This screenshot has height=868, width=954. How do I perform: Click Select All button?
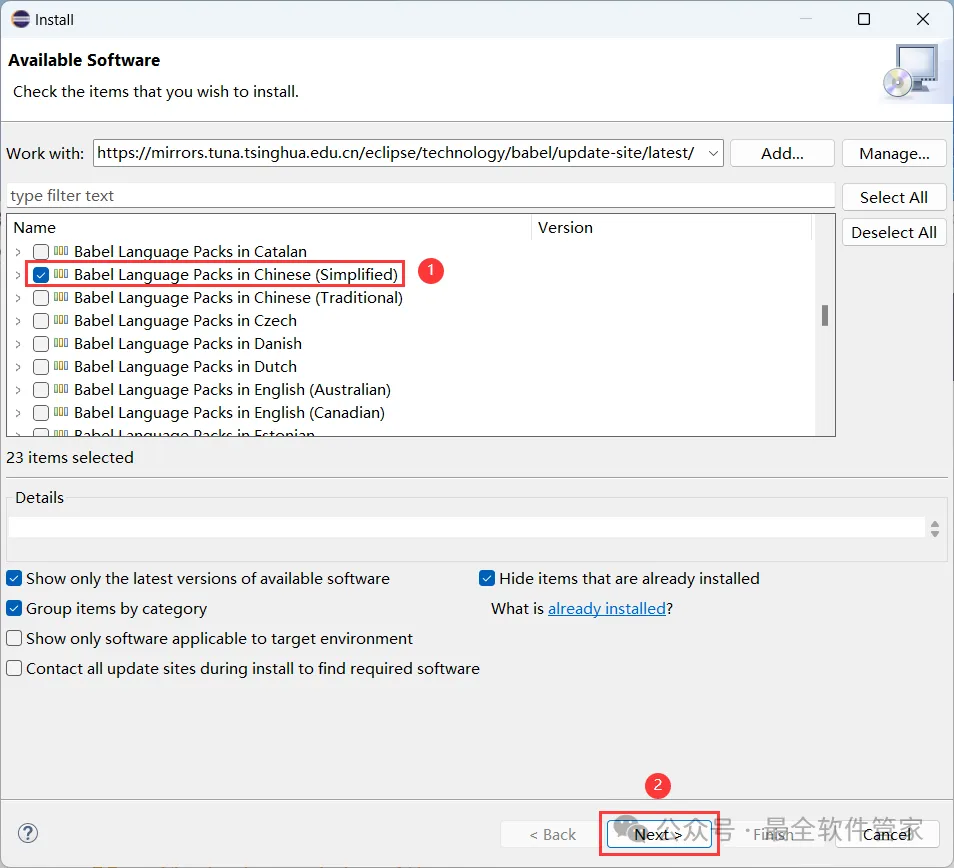pos(894,197)
